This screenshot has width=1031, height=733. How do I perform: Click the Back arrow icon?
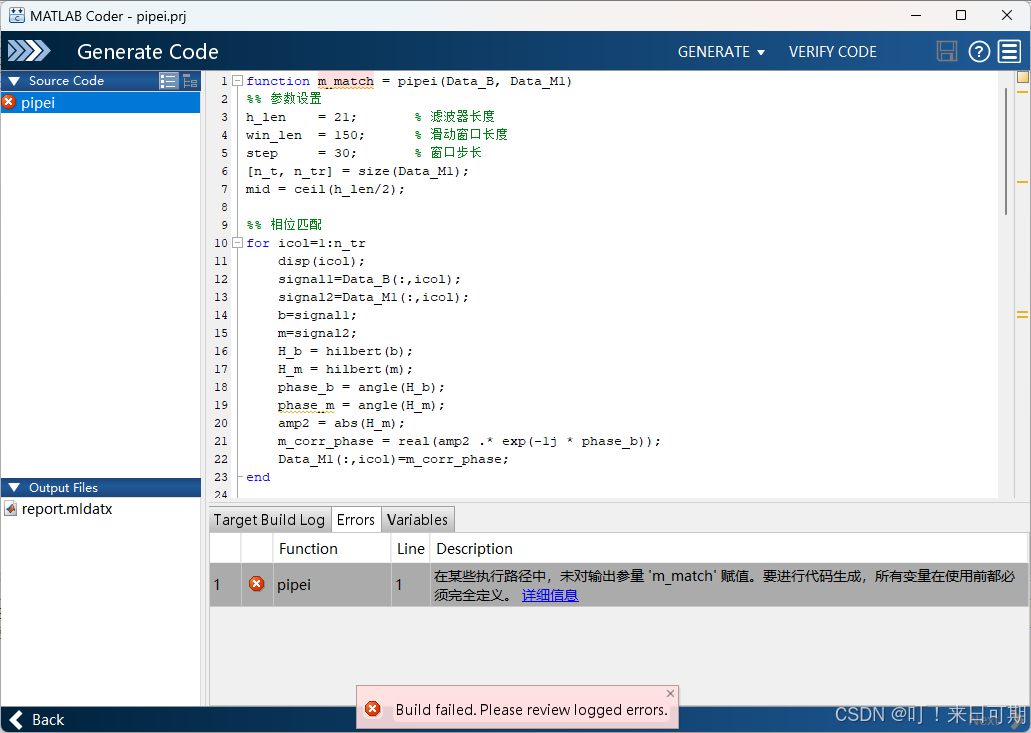pos(16,720)
